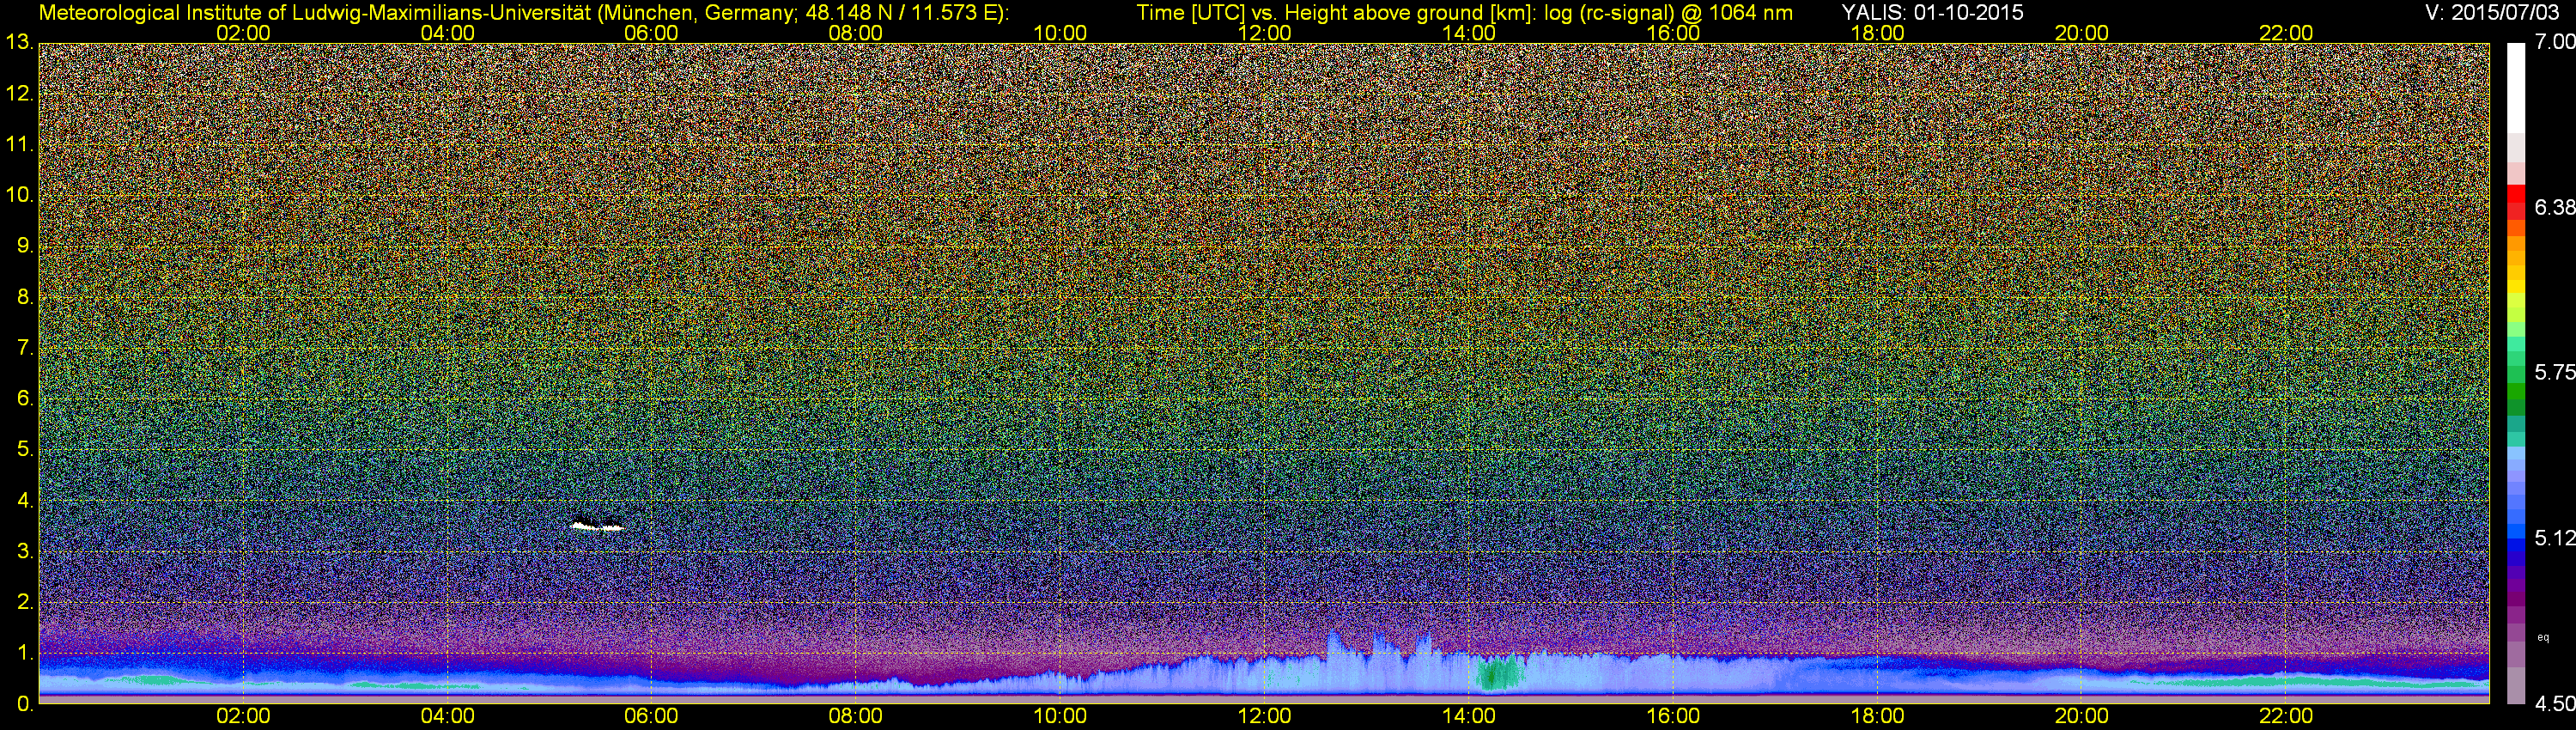Screen dimensions: 2576x730
Task: Pick the 7 km height axis label
Action: pyautogui.click(x=25, y=348)
